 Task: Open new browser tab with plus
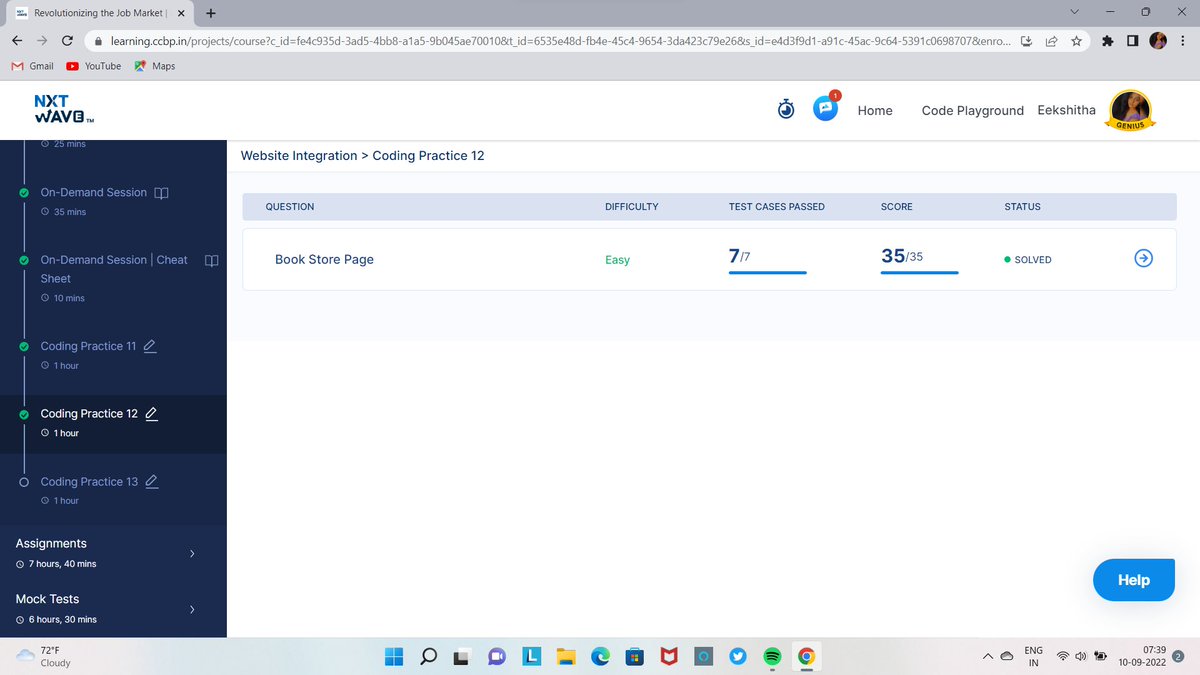211,13
